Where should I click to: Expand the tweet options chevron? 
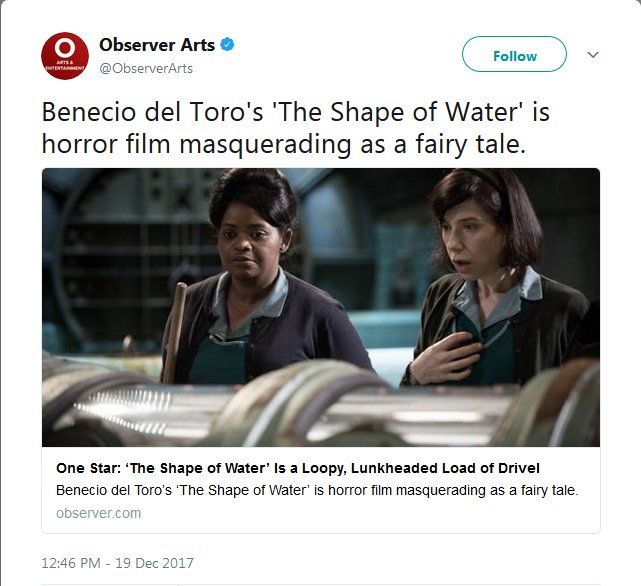(x=593, y=55)
